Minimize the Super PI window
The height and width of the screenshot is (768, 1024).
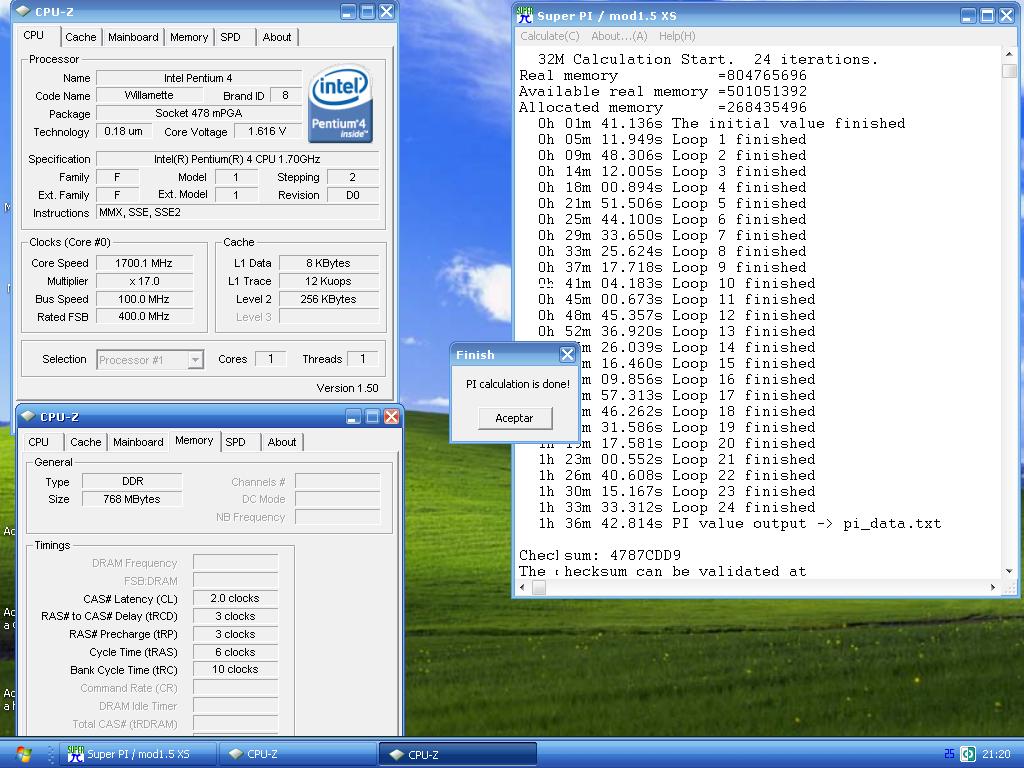[x=968, y=15]
